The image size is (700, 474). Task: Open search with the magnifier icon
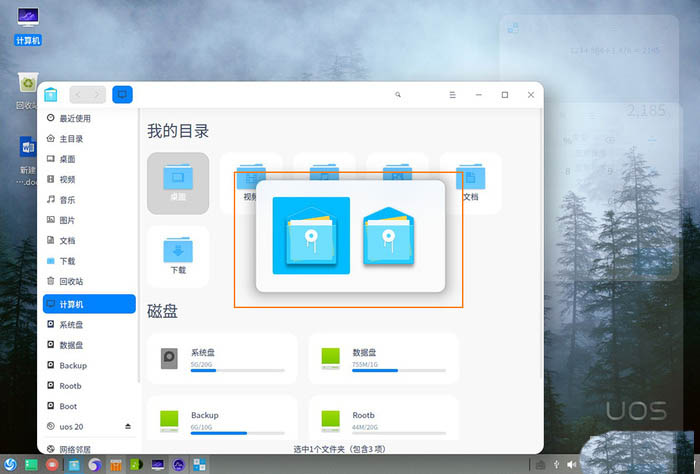point(398,95)
